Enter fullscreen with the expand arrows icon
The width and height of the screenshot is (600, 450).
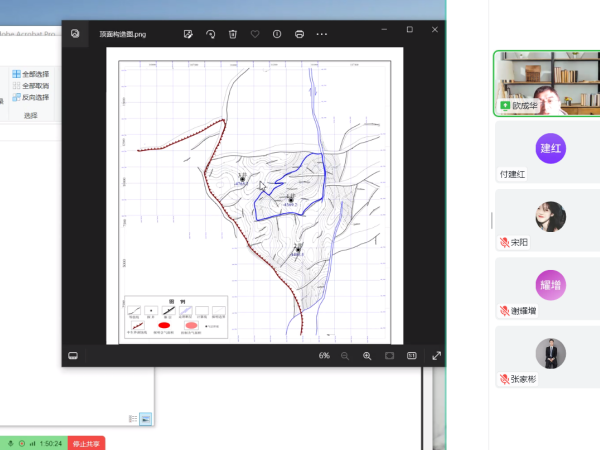pos(435,356)
